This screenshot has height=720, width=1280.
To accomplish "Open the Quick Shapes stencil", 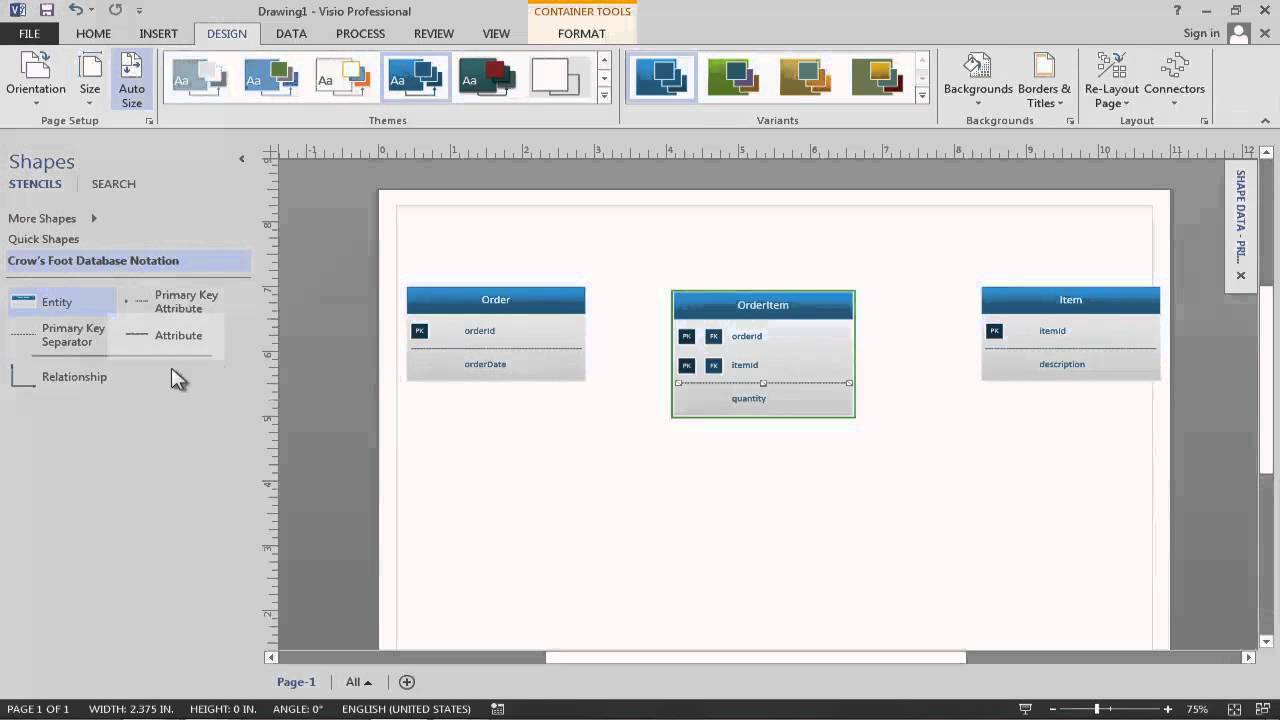I will [x=43, y=239].
